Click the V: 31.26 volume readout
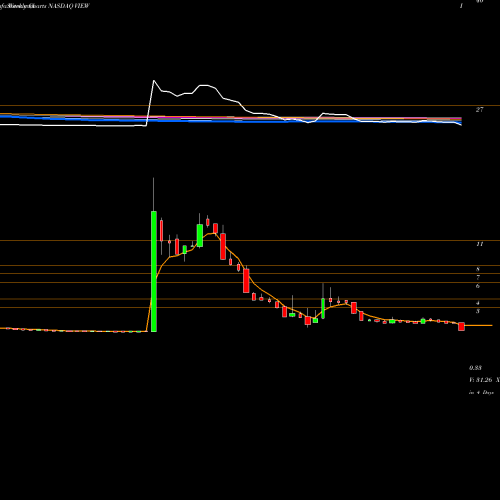The width and height of the screenshot is (500, 500). point(480,380)
